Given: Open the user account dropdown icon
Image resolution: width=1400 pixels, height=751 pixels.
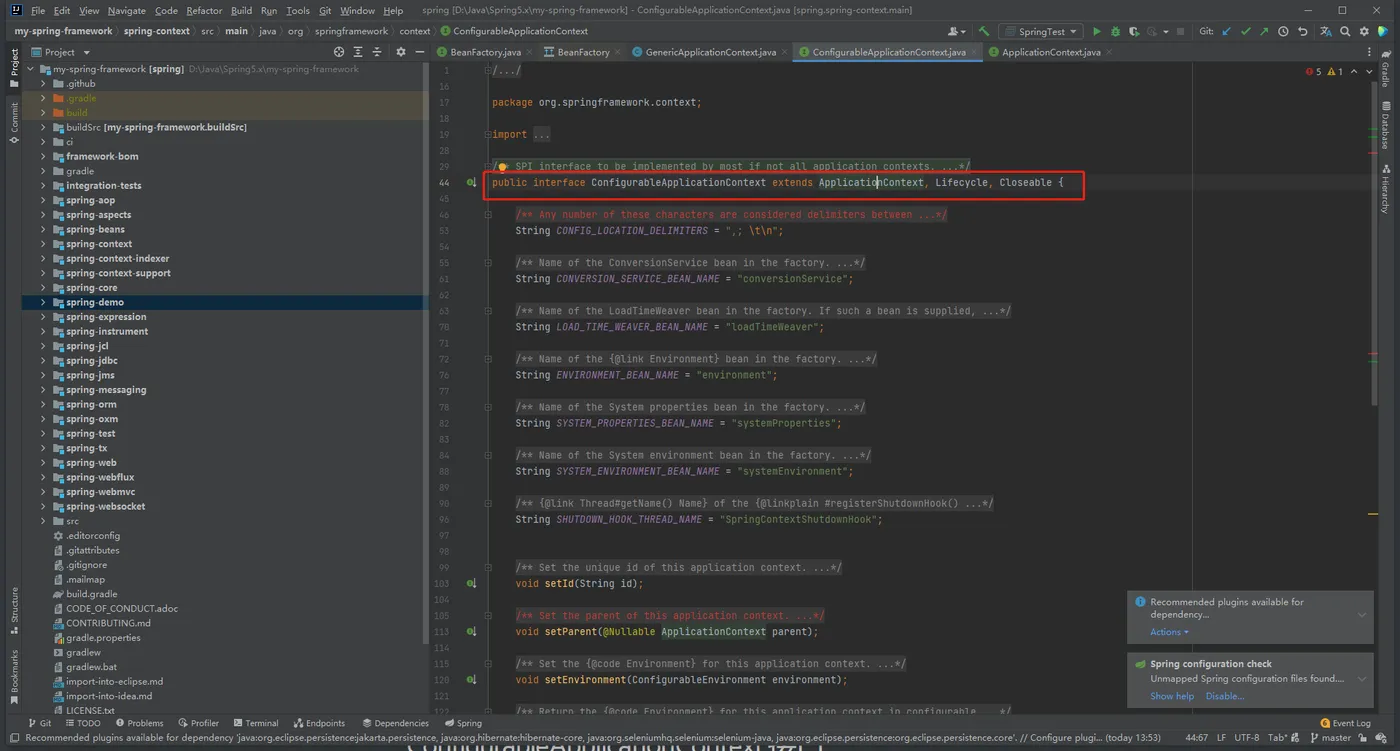Looking at the screenshot, I should [x=957, y=32].
